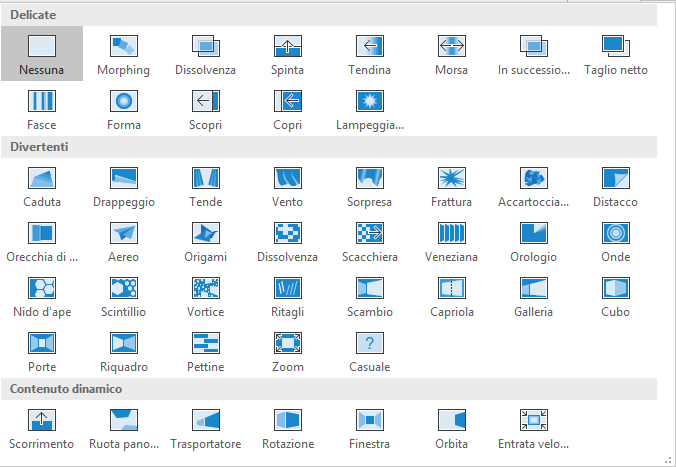
Task: Pick the Capriola transition
Action: [451, 296]
